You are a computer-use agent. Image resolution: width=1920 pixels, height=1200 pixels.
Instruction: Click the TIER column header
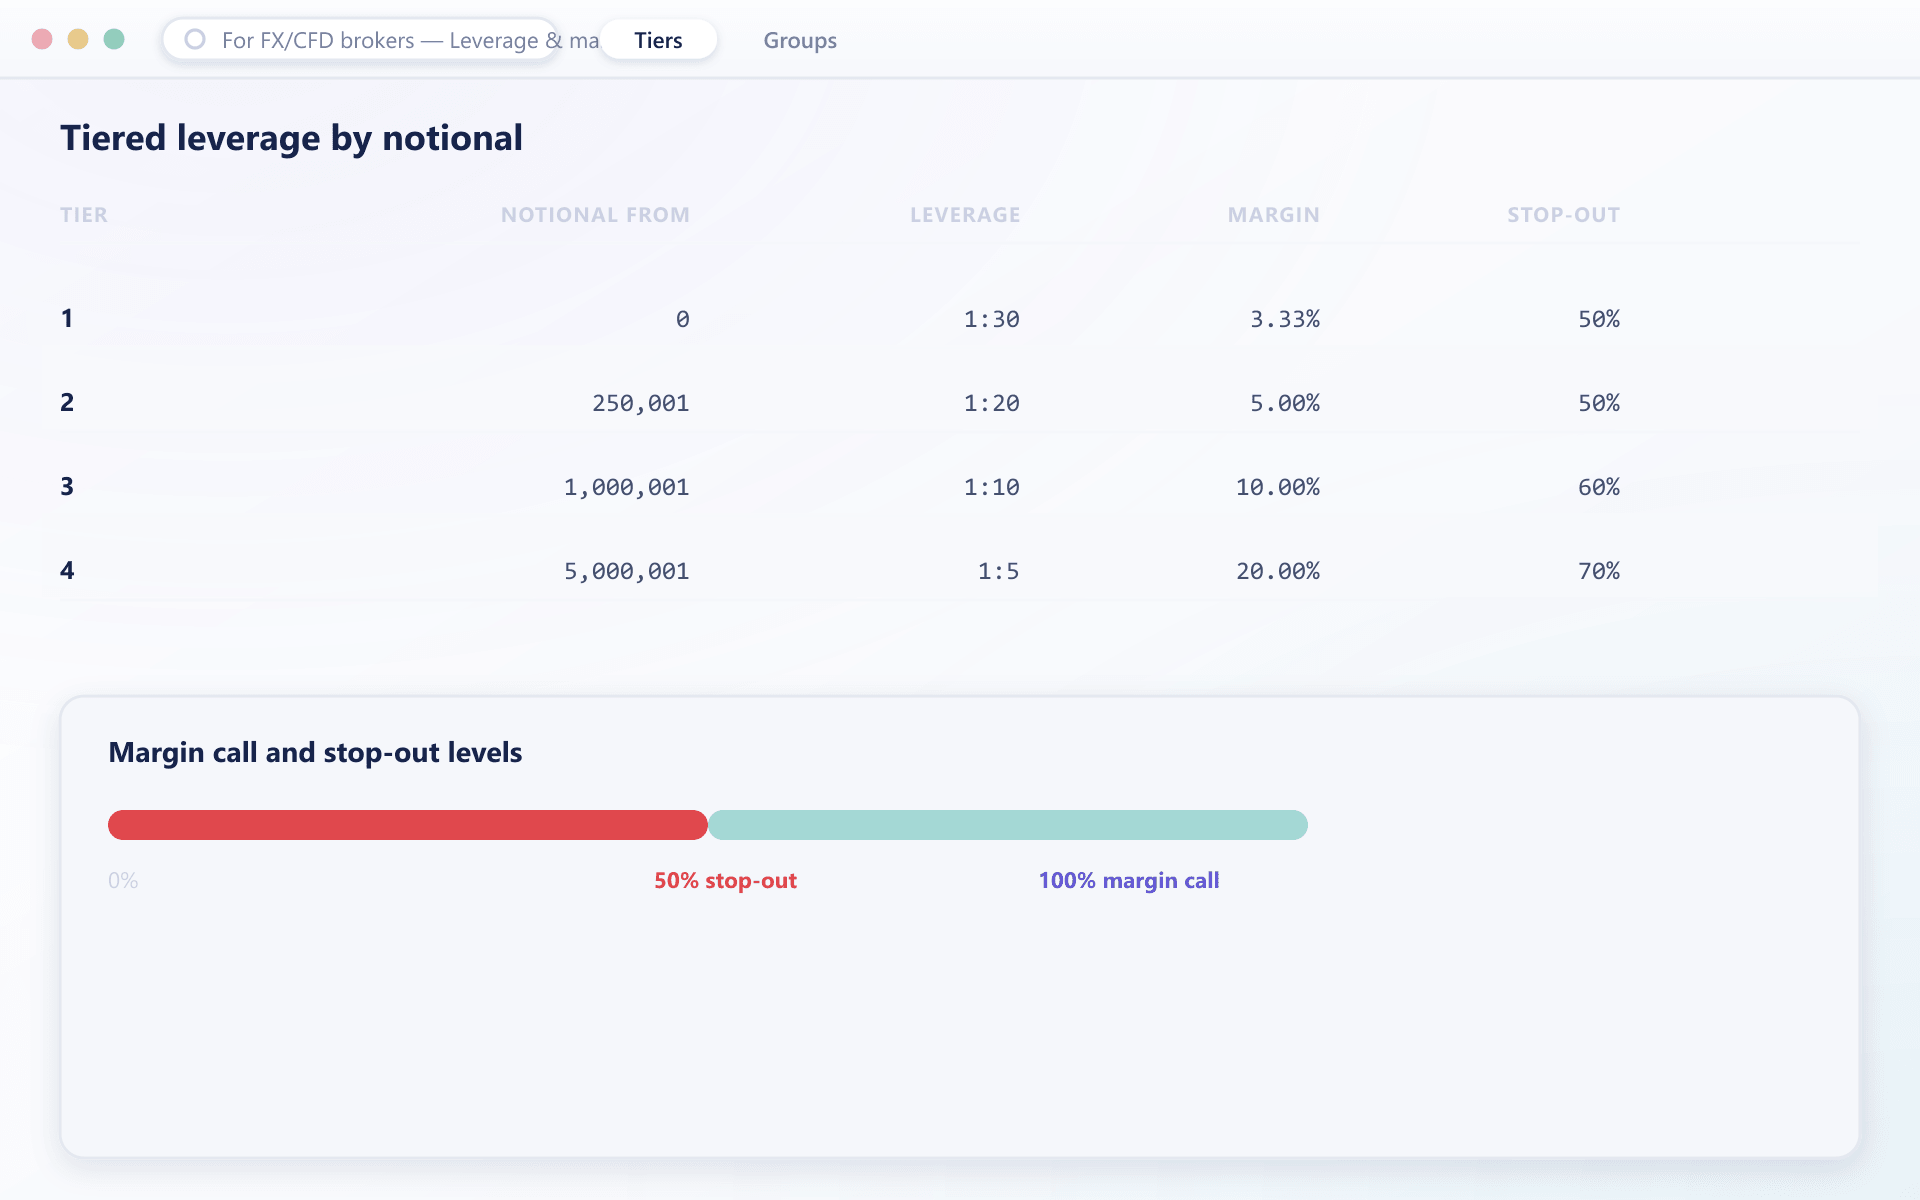tap(84, 215)
